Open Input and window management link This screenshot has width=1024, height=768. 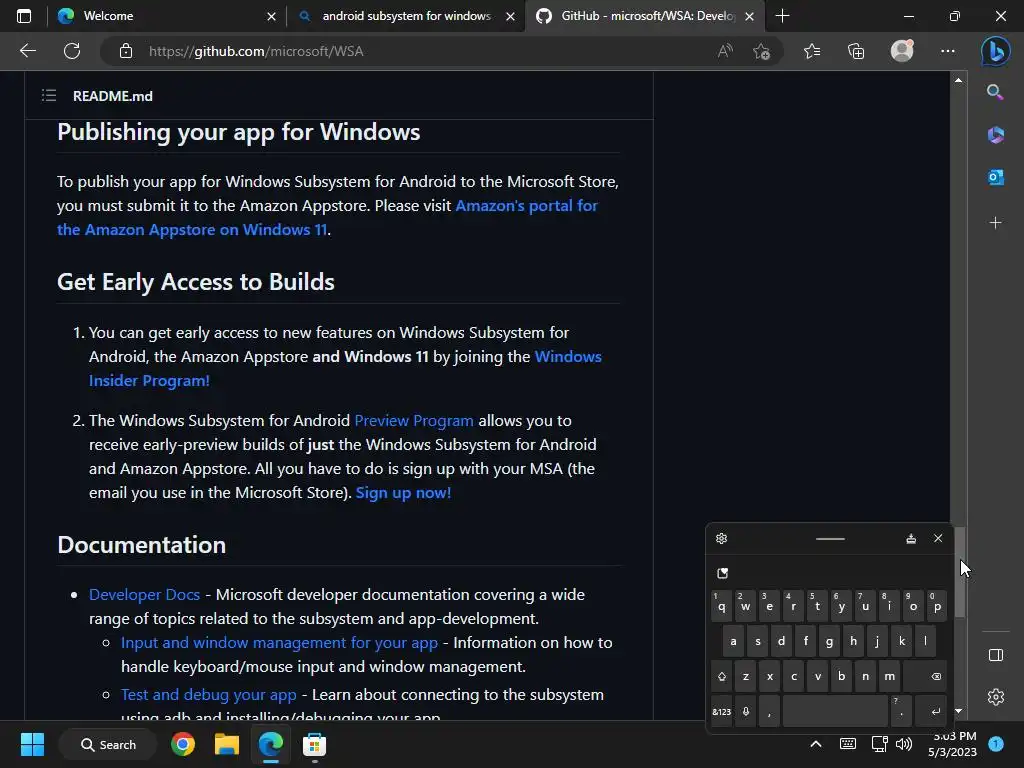tap(279, 643)
